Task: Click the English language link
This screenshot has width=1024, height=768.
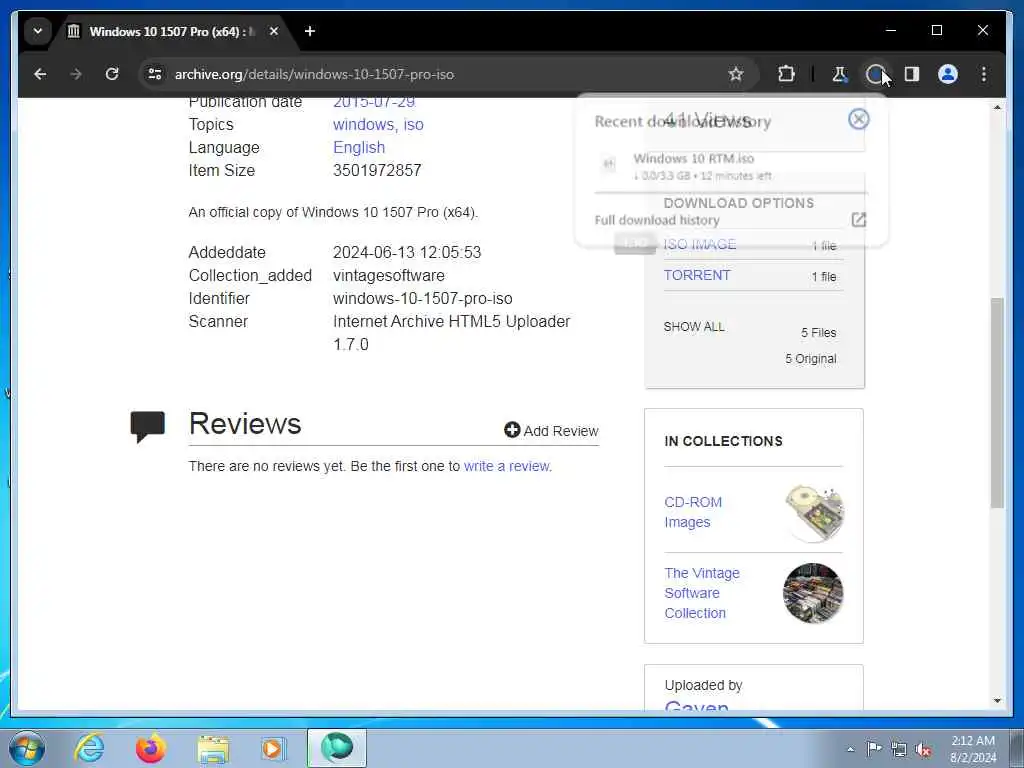Action: [x=359, y=148]
